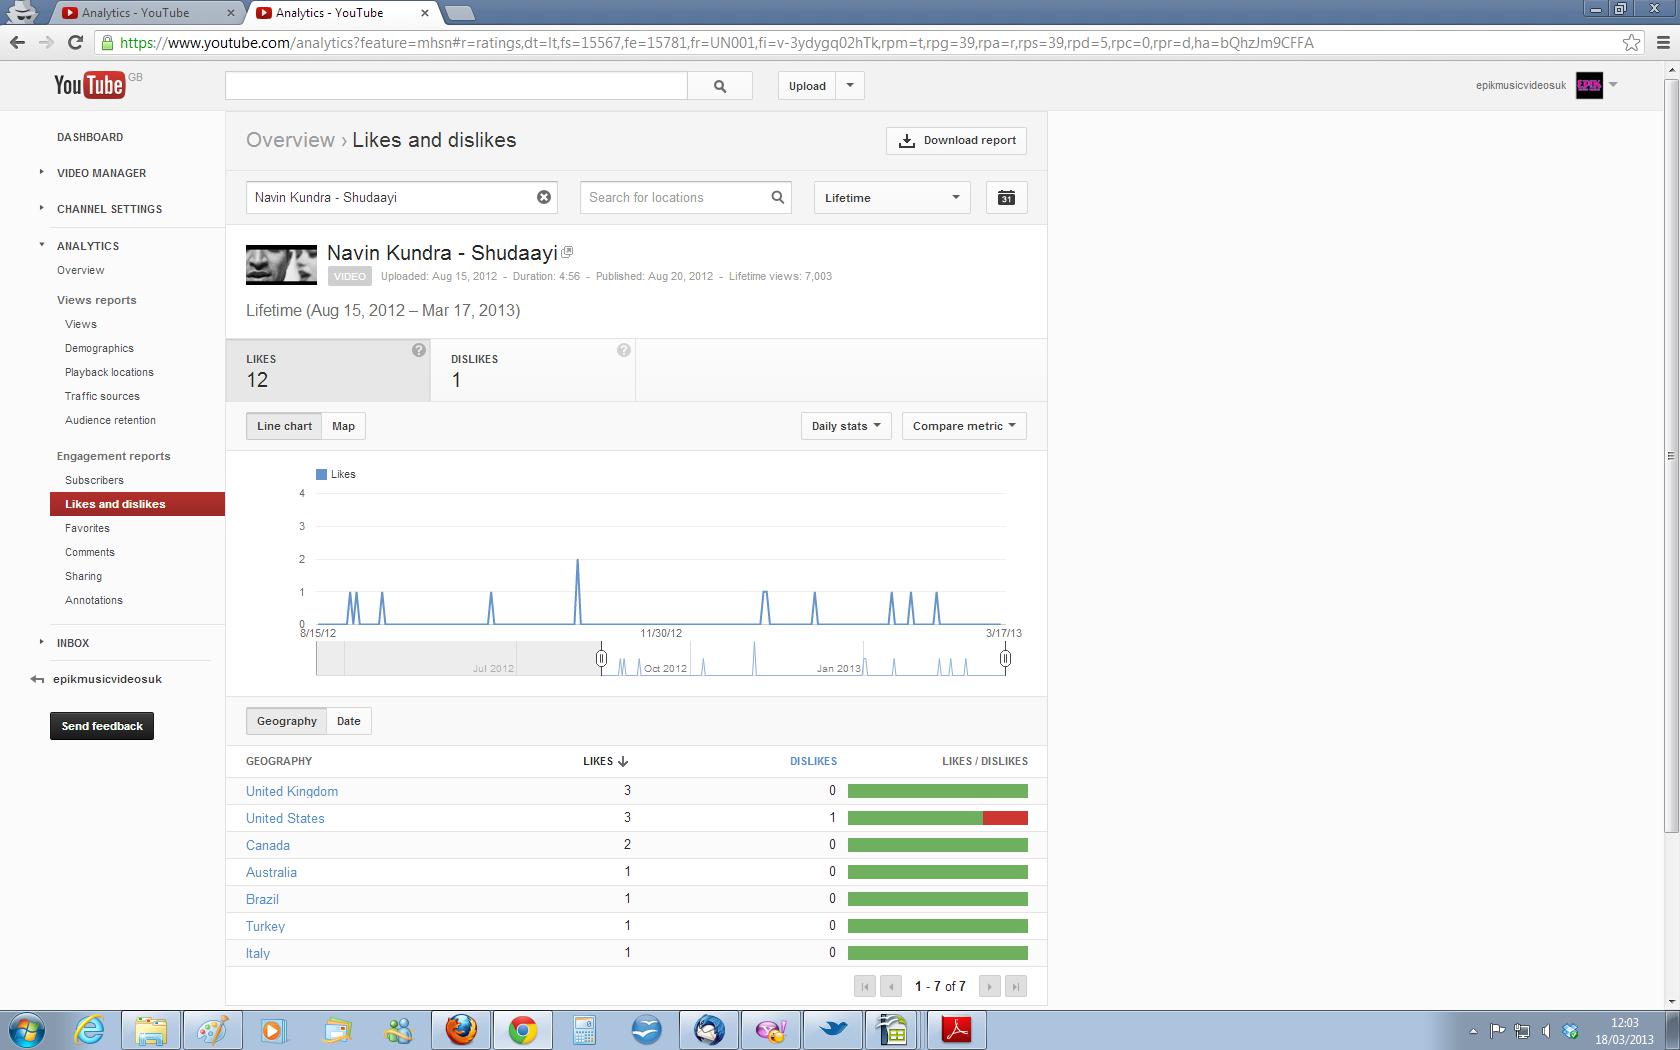
Task: Click the Dislikes metric help question mark
Action: coord(624,350)
